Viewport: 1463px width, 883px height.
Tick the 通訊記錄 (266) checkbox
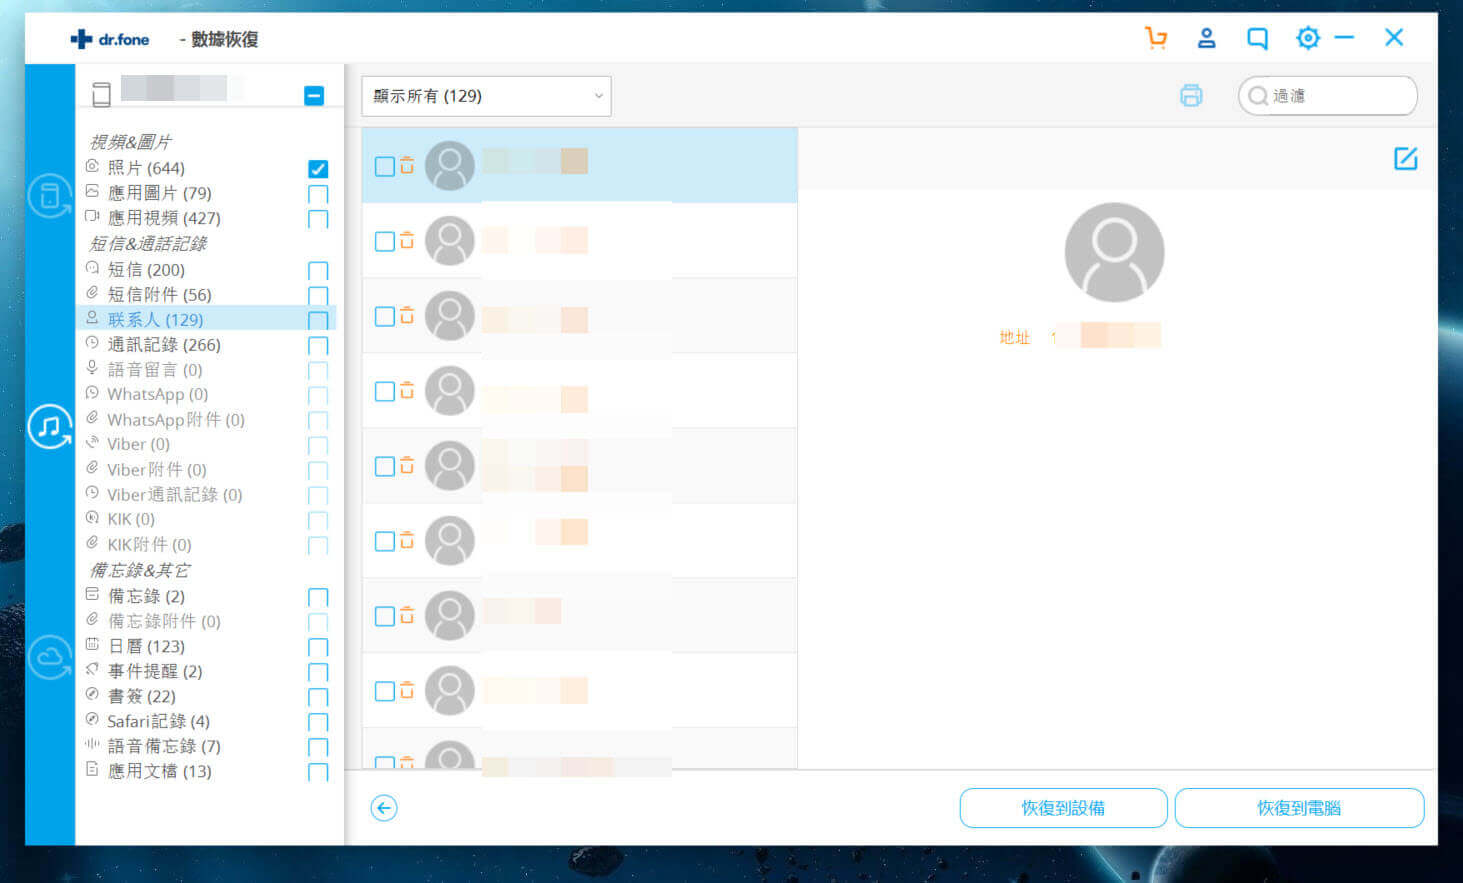coord(318,346)
